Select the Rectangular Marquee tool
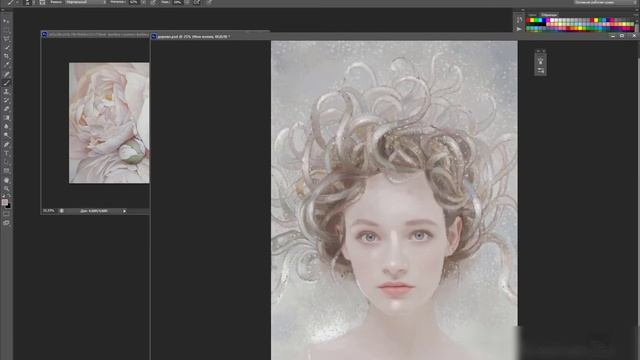Screen dimensions: 640x360 click(6, 29)
